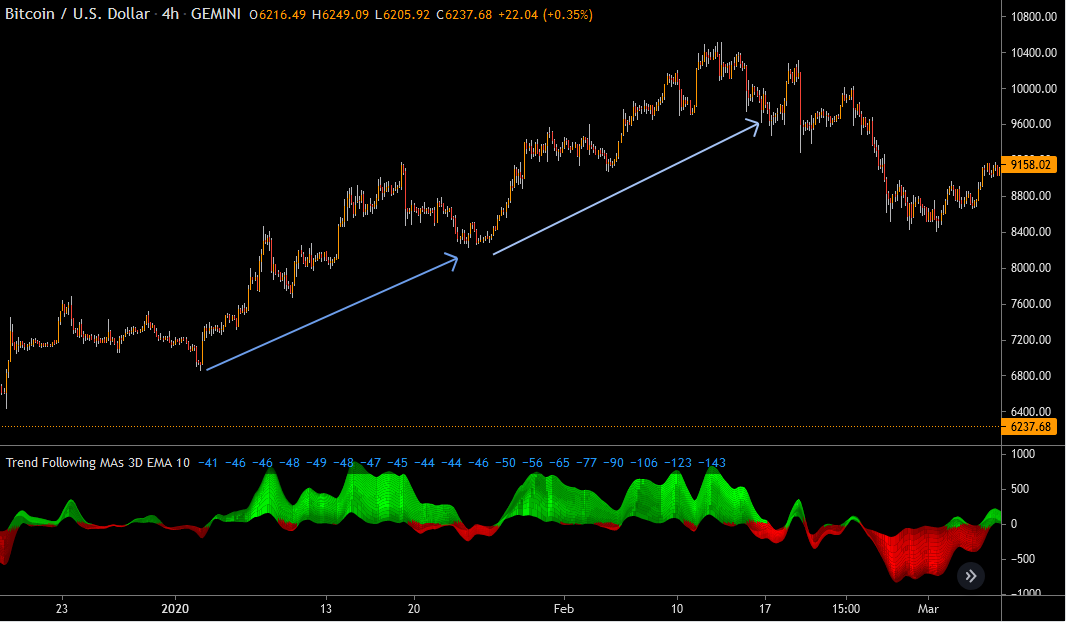Click the 1000 indicator scale label
The image size is (1066, 623).
(1023, 454)
